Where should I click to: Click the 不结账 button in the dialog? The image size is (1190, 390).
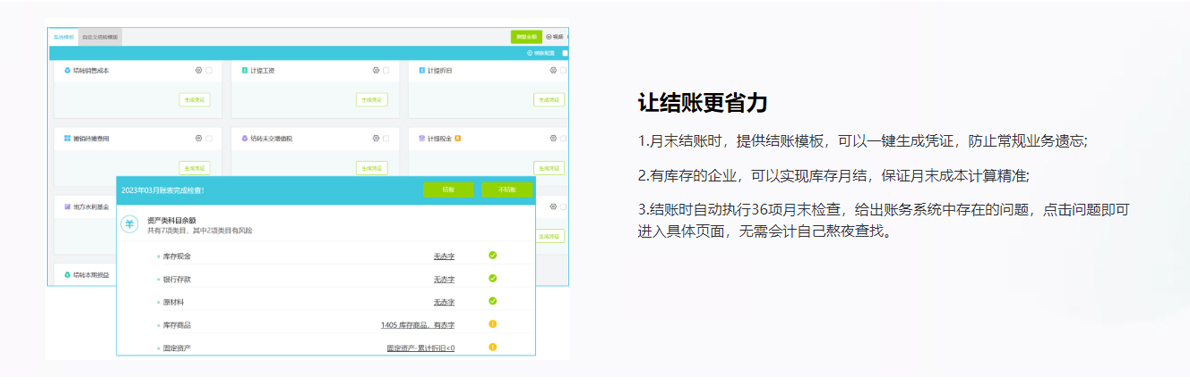(x=507, y=190)
